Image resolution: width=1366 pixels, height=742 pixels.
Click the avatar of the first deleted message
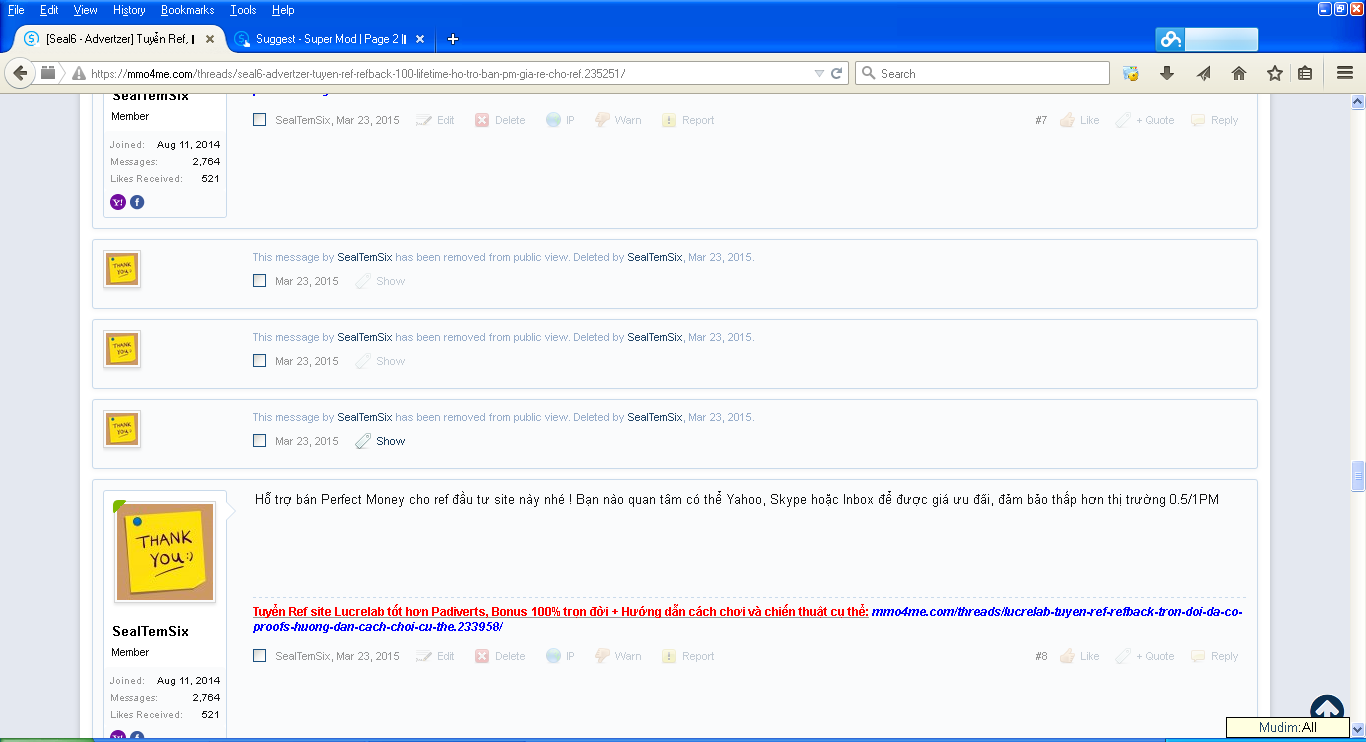(122, 269)
